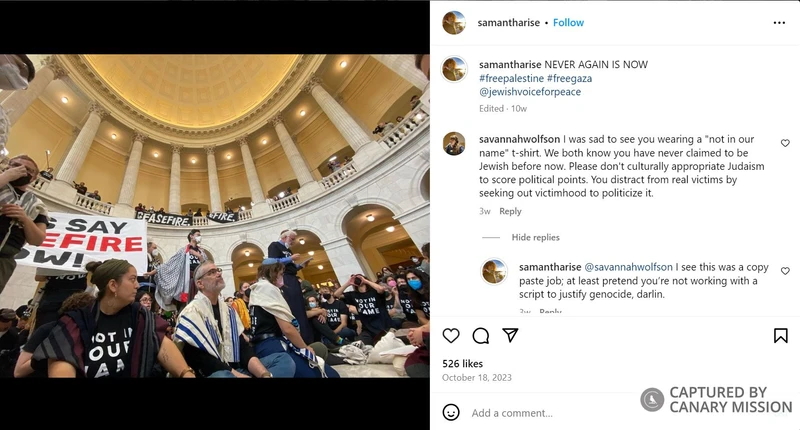Open @savannahwolfson mention in reply
Screen dimensions: 800x430
(628, 267)
